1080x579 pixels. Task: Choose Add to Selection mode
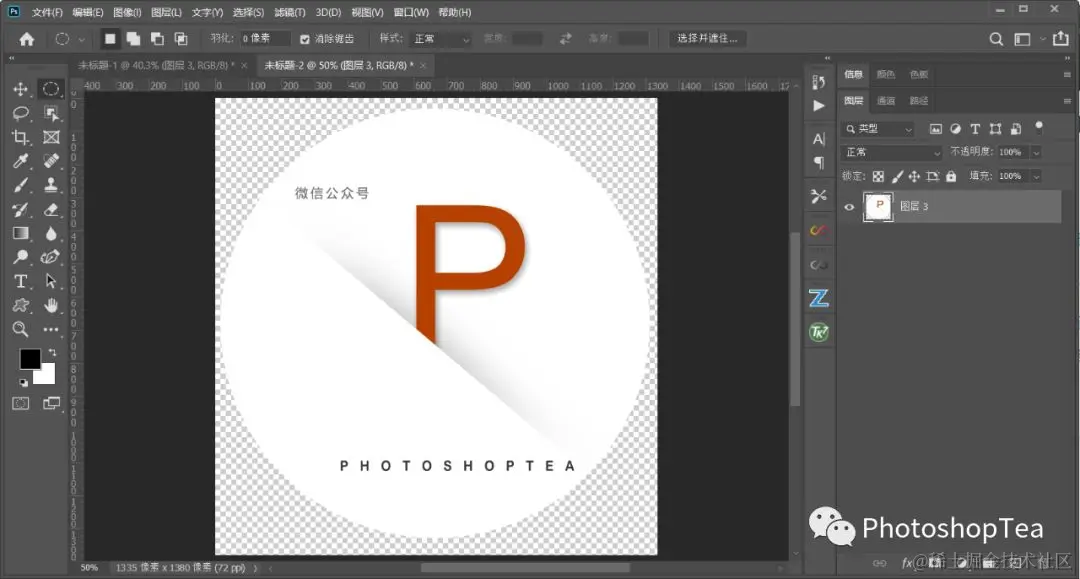pyautogui.click(x=133, y=39)
